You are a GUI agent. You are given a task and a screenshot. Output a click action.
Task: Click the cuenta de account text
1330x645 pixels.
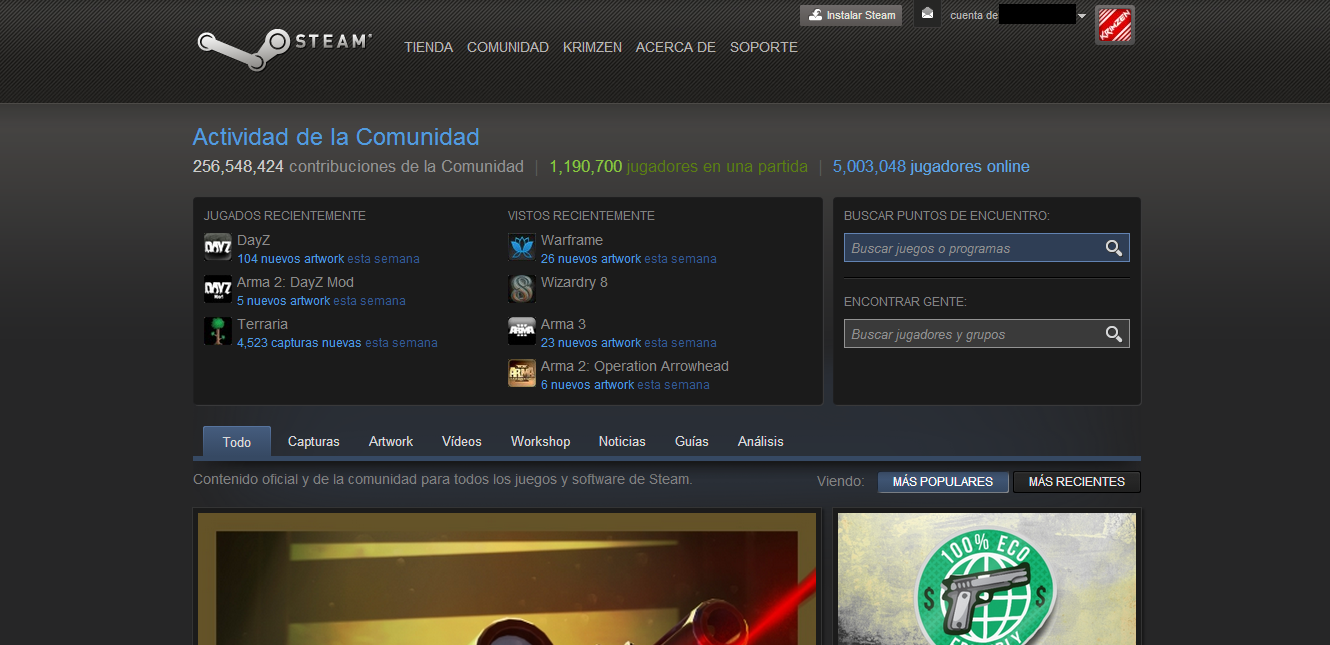click(974, 15)
